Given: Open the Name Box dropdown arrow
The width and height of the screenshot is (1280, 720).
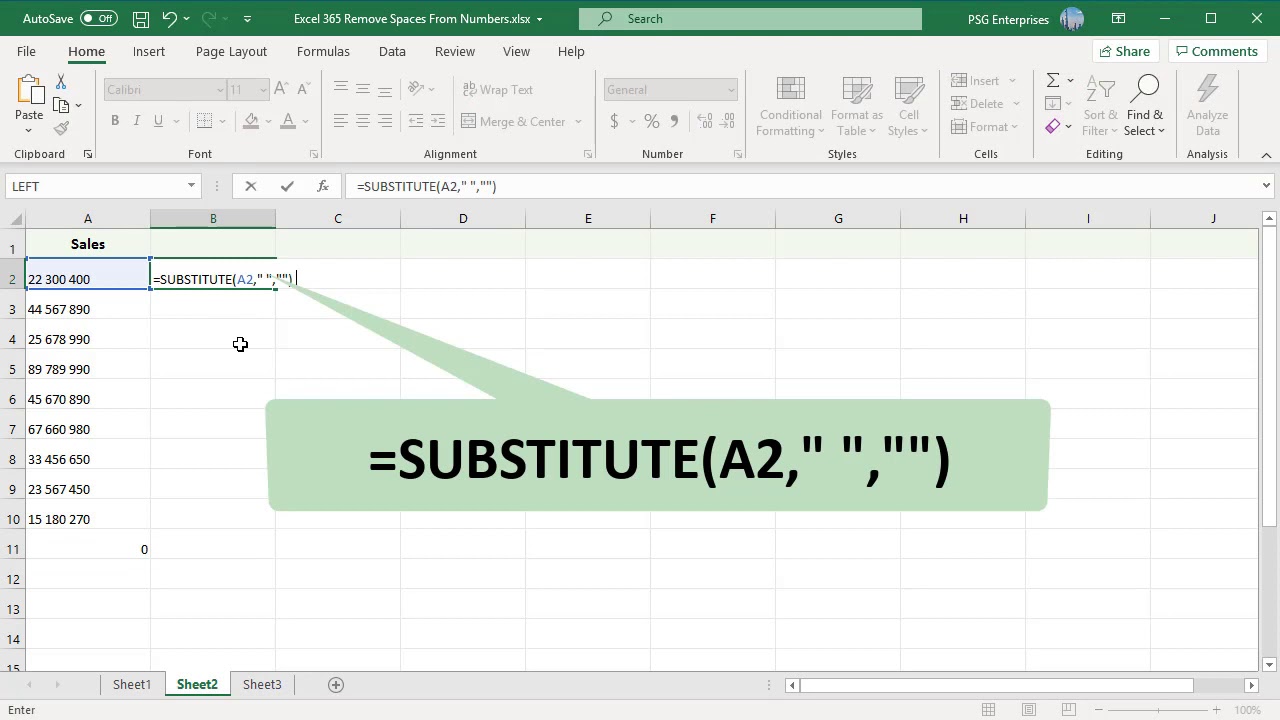Looking at the screenshot, I should tap(191, 186).
